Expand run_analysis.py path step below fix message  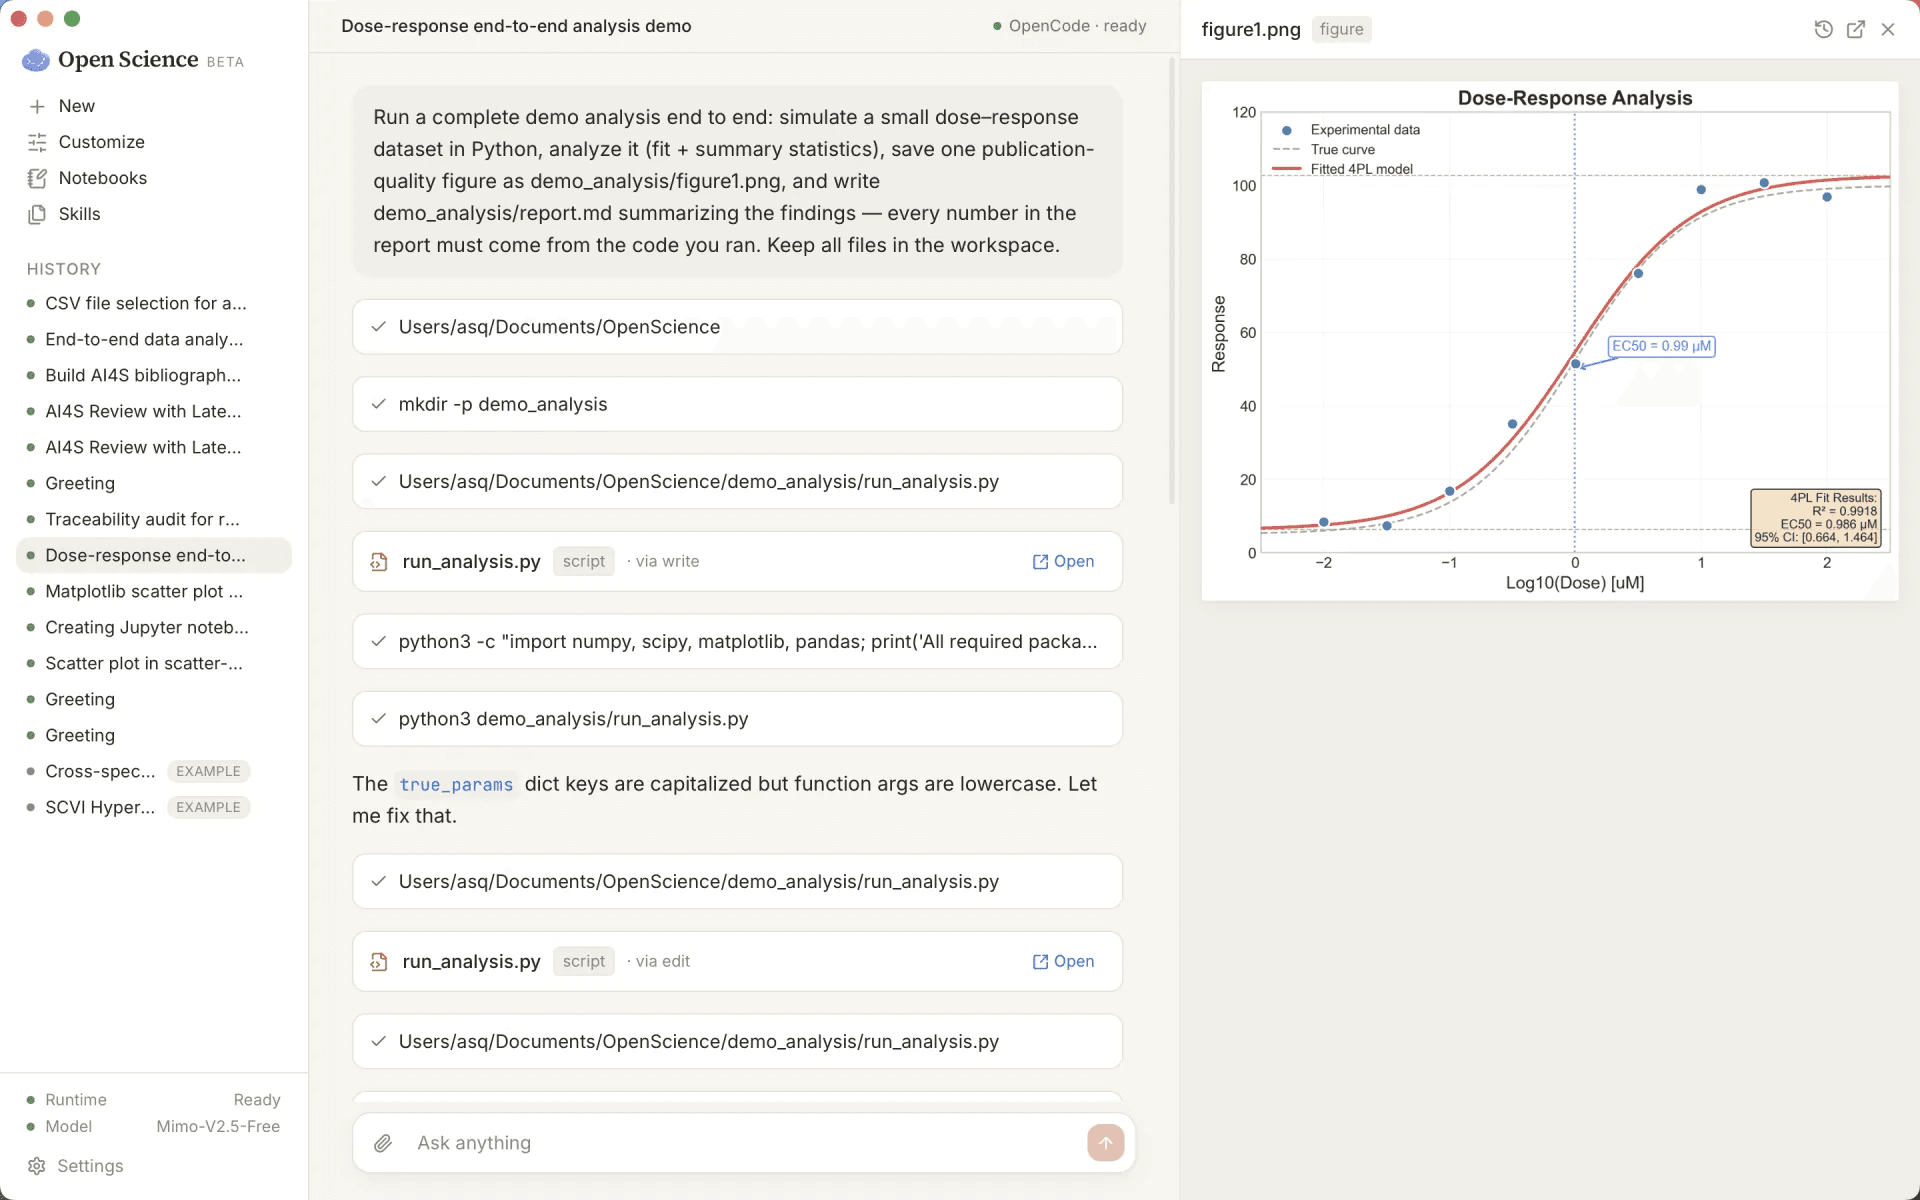[x=737, y=882]
